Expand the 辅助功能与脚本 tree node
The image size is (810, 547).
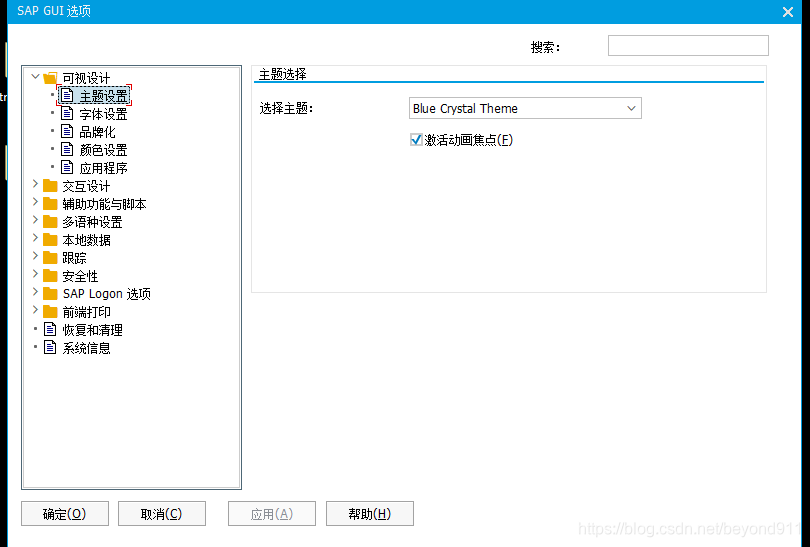pos(35,202)
